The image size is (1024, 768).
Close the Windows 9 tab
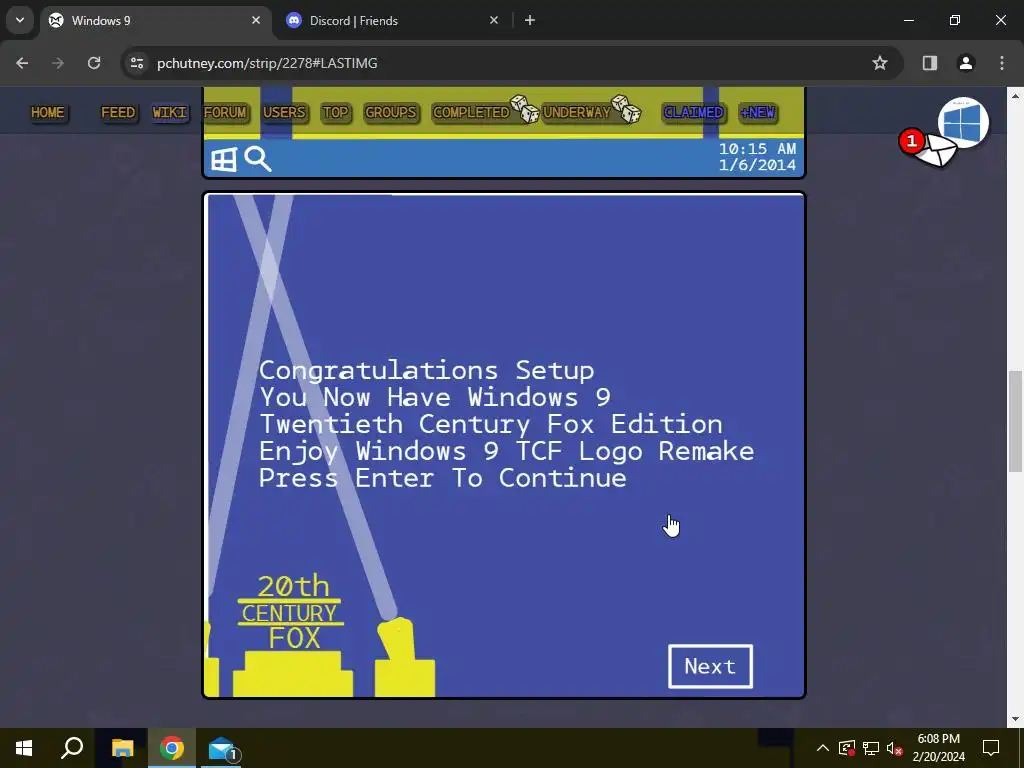[256, 20]
